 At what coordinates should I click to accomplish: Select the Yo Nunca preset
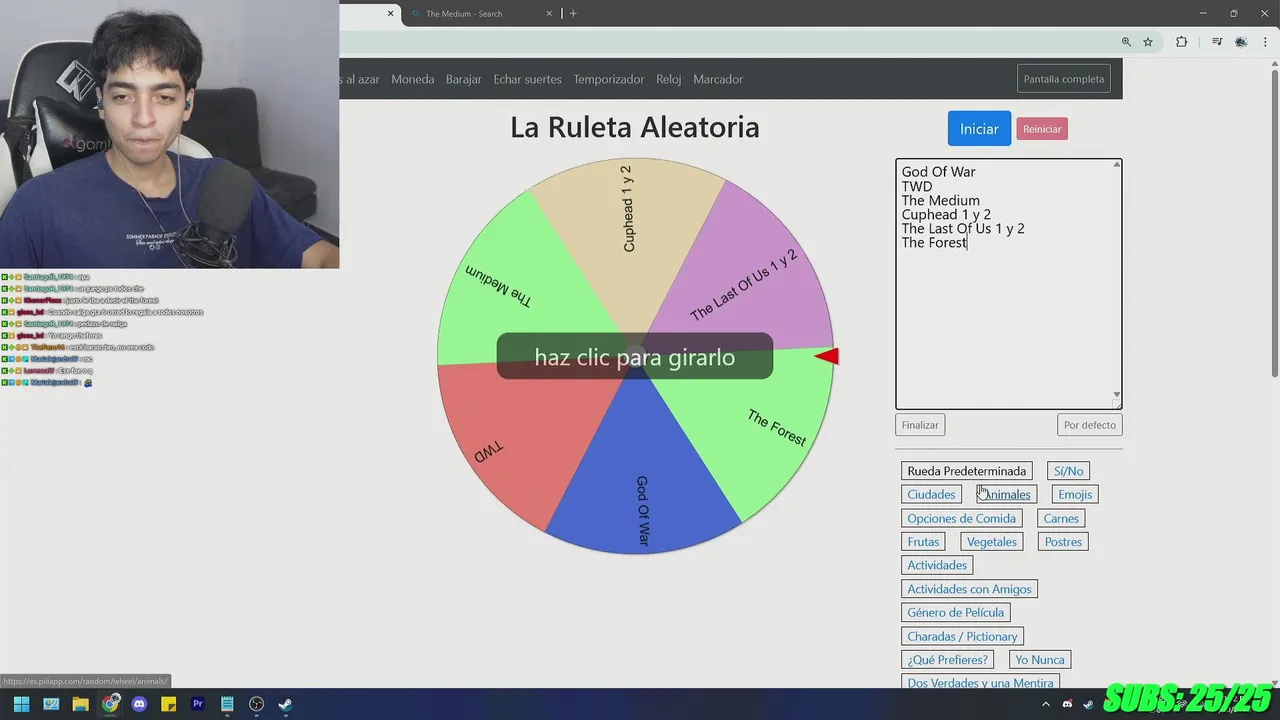pos(1040,660)
